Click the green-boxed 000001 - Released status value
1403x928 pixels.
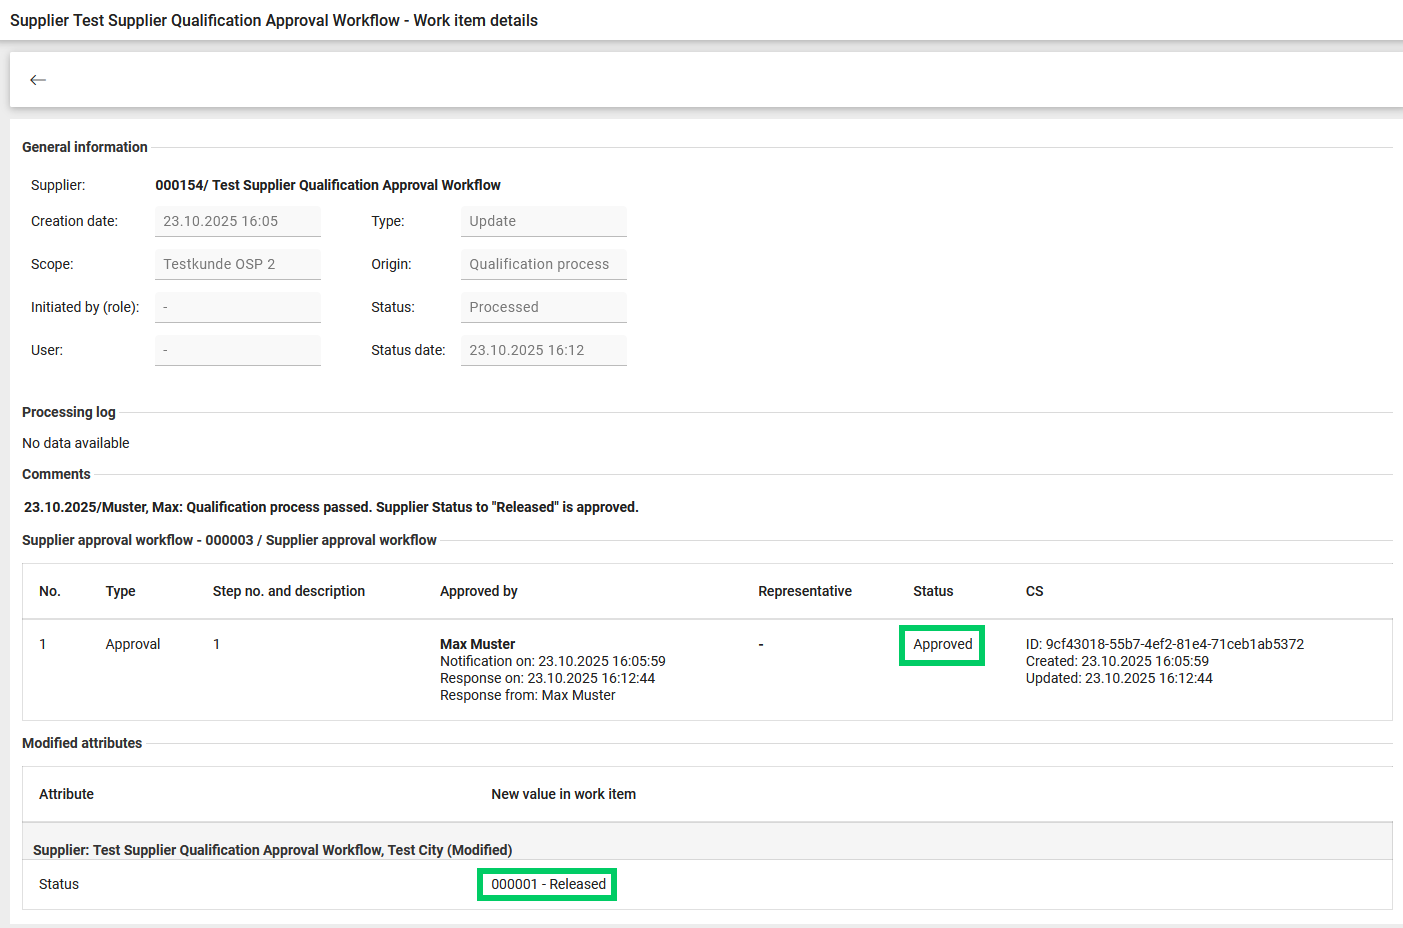coord(546,884)
